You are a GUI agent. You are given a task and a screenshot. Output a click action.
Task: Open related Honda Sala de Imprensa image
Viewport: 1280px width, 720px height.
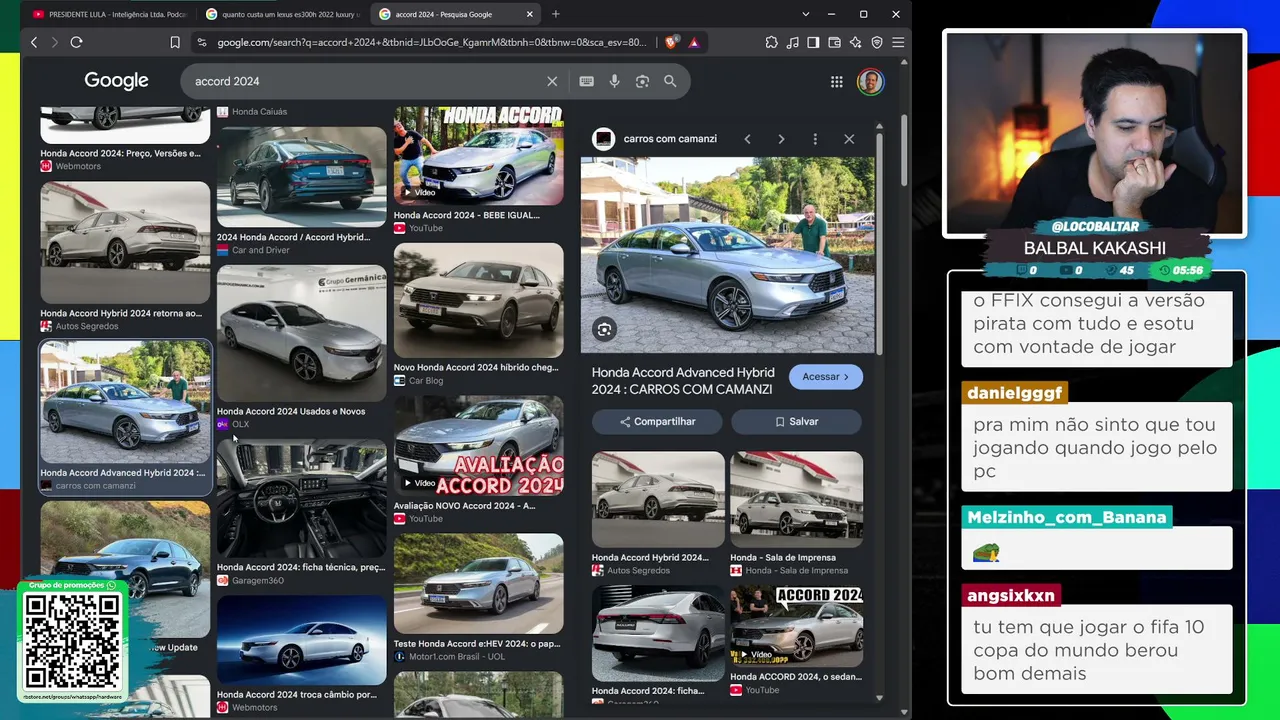click(796, 500)
